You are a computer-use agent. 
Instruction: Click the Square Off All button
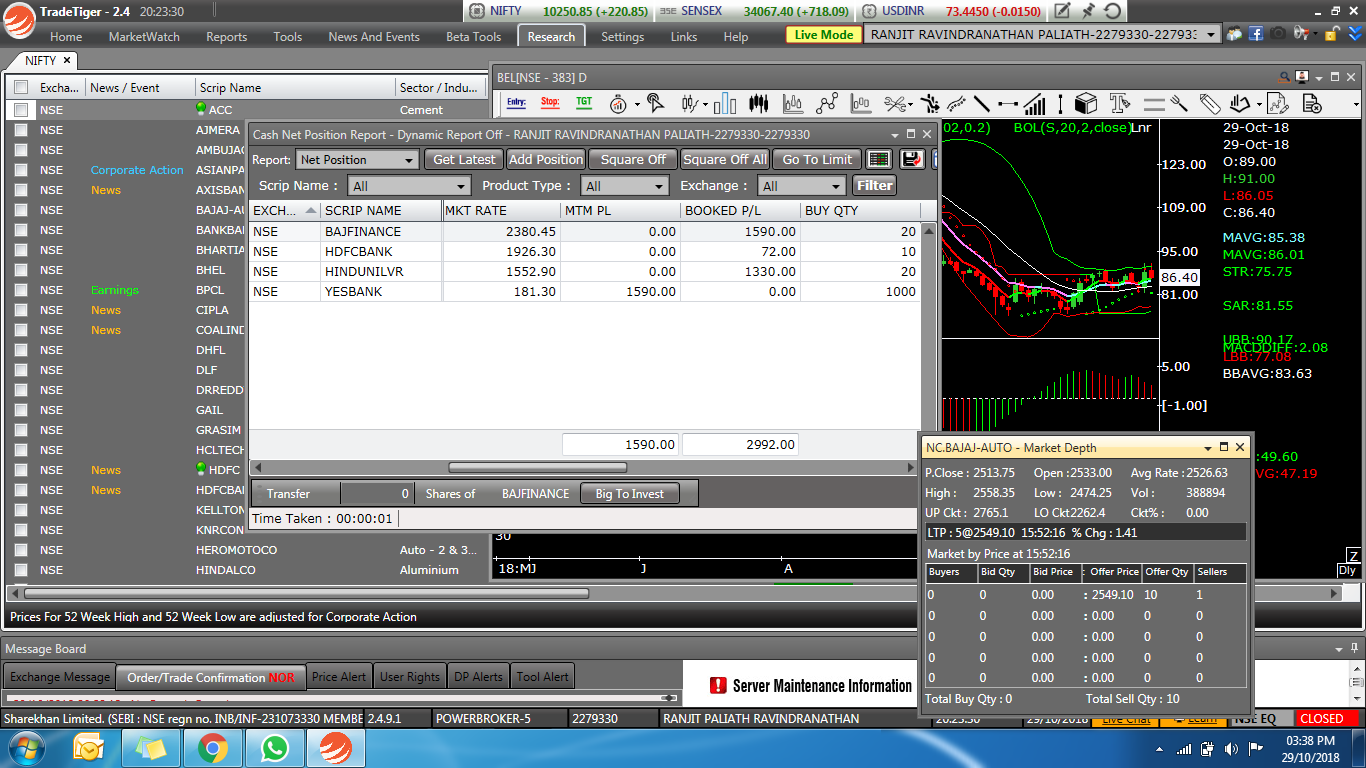click(725, 159)
